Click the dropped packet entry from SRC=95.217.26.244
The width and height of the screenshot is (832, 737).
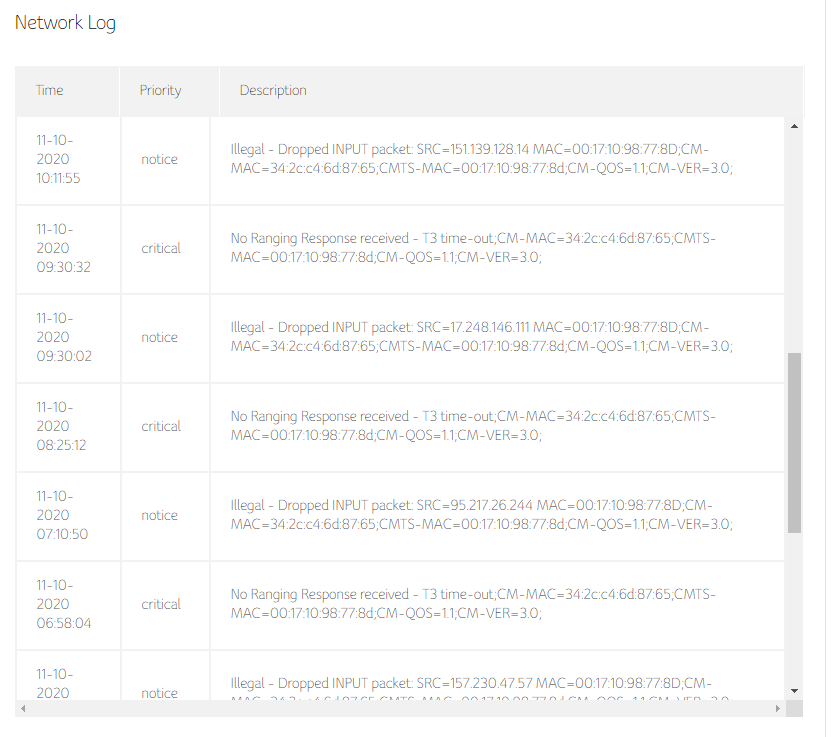(x=481, y=515)
